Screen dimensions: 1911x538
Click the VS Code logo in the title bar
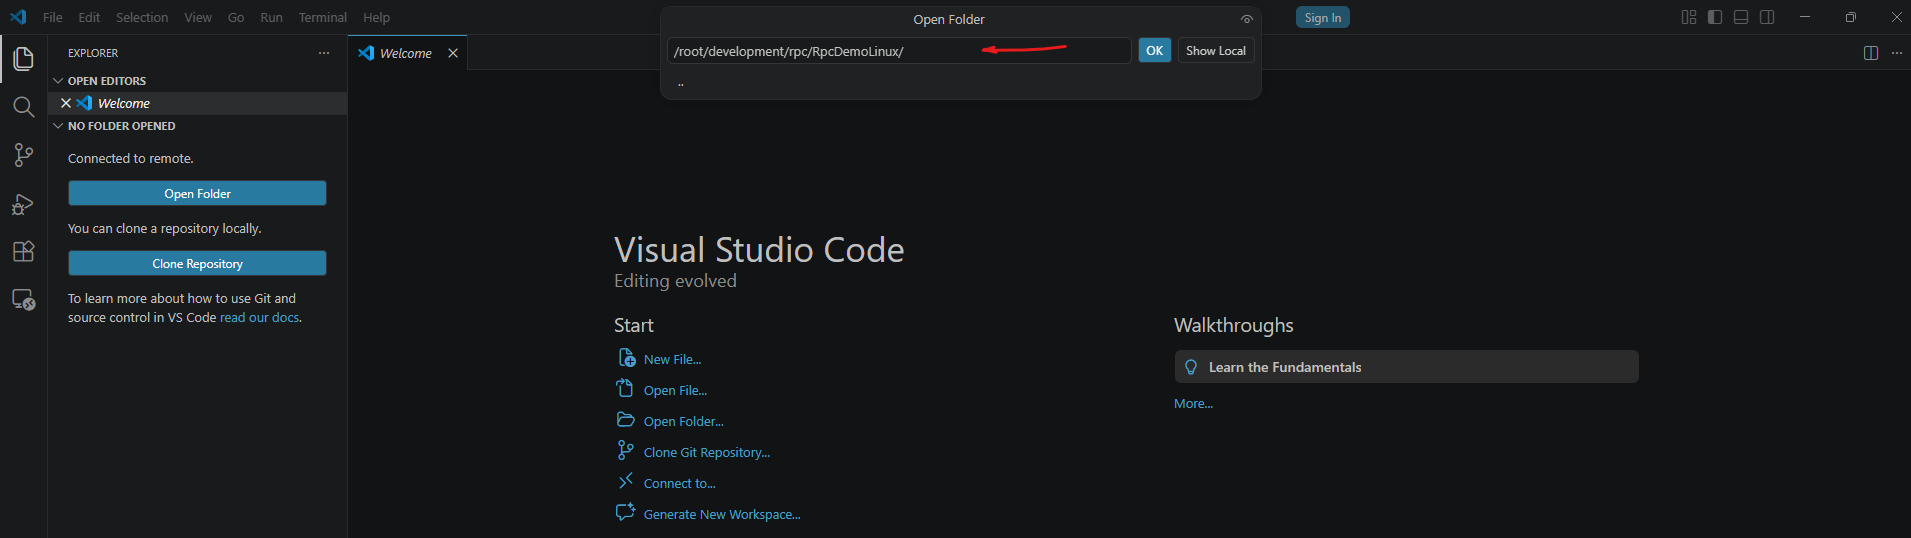pos(18,17)
